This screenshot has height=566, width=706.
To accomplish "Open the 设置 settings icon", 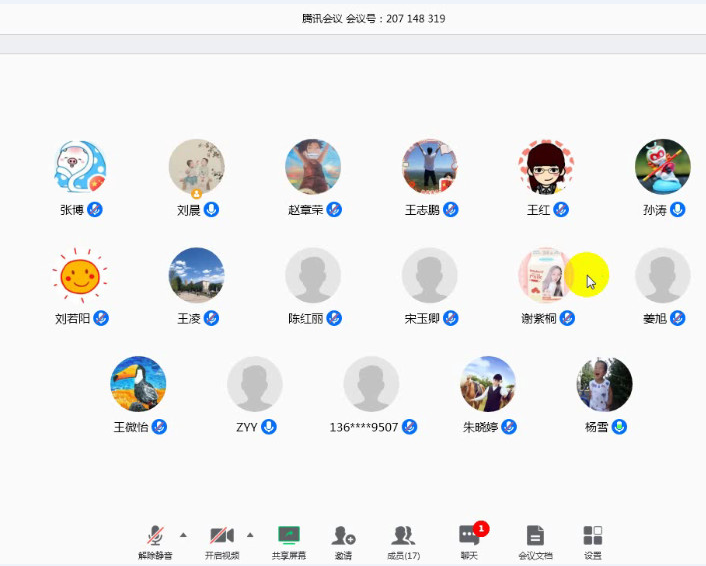I will point(593,536).
